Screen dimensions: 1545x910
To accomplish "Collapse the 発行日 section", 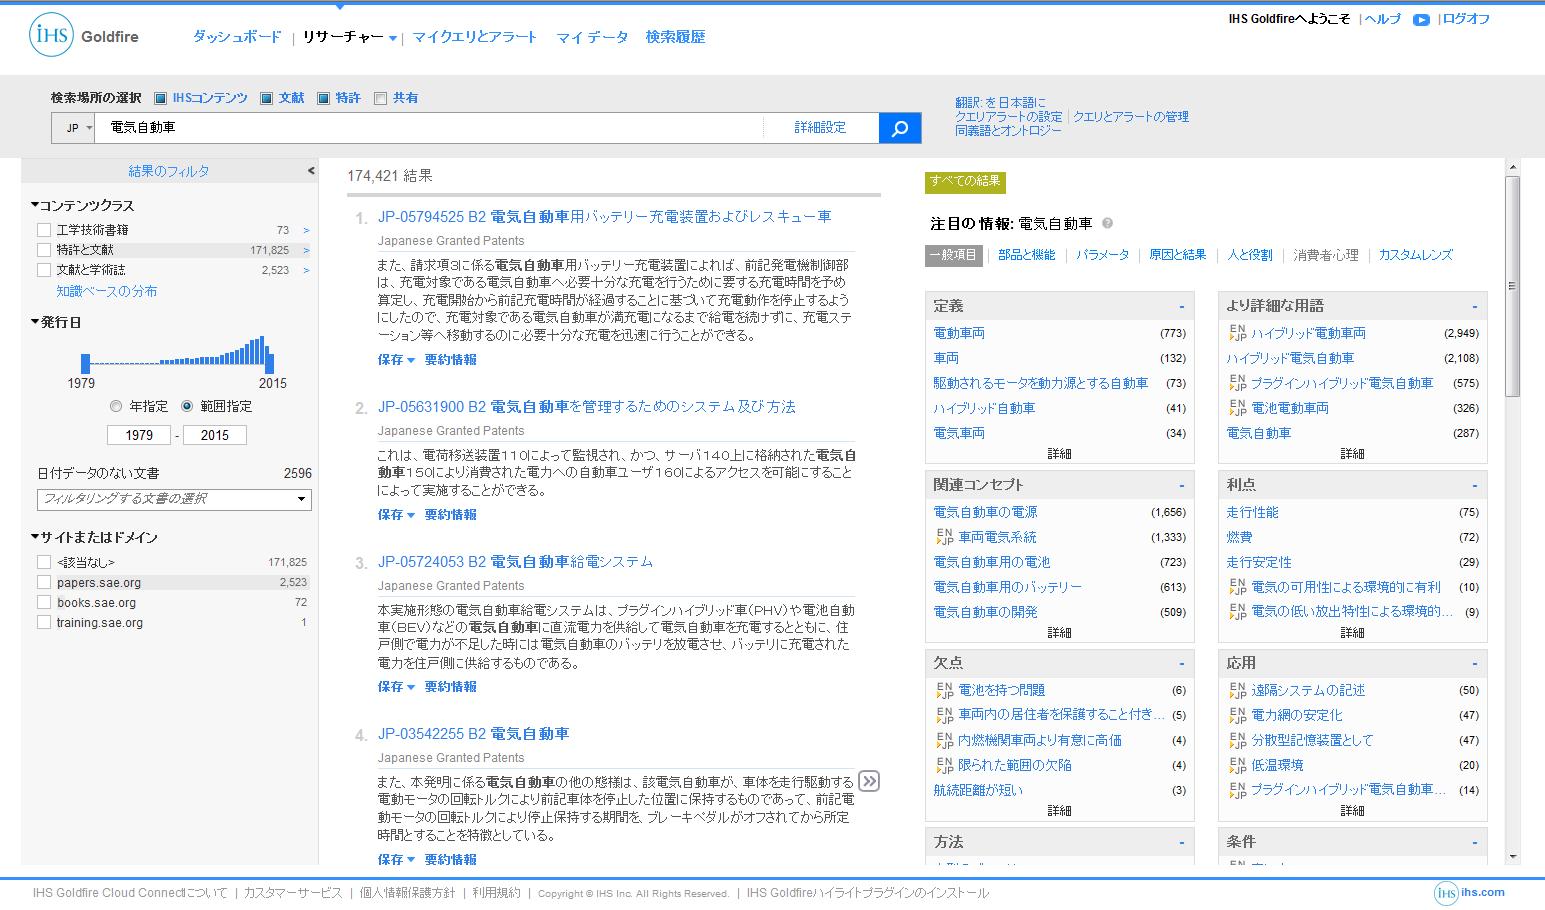I will pos(56,322).
